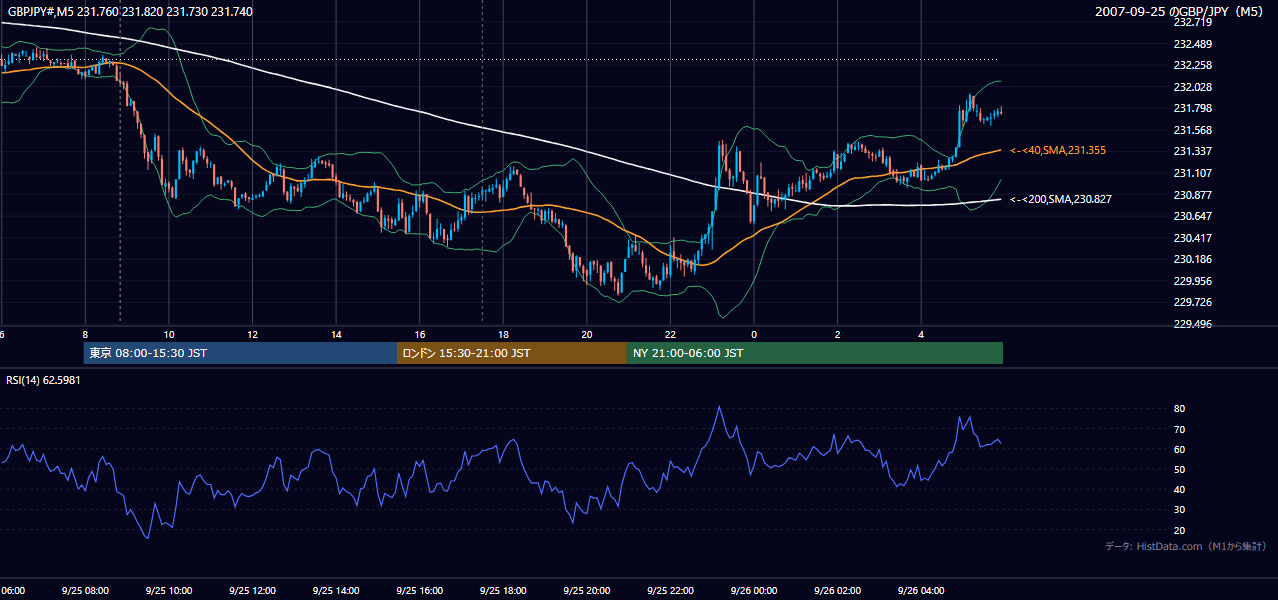Click price axis value 230.417

click(x=1192, y=238)
